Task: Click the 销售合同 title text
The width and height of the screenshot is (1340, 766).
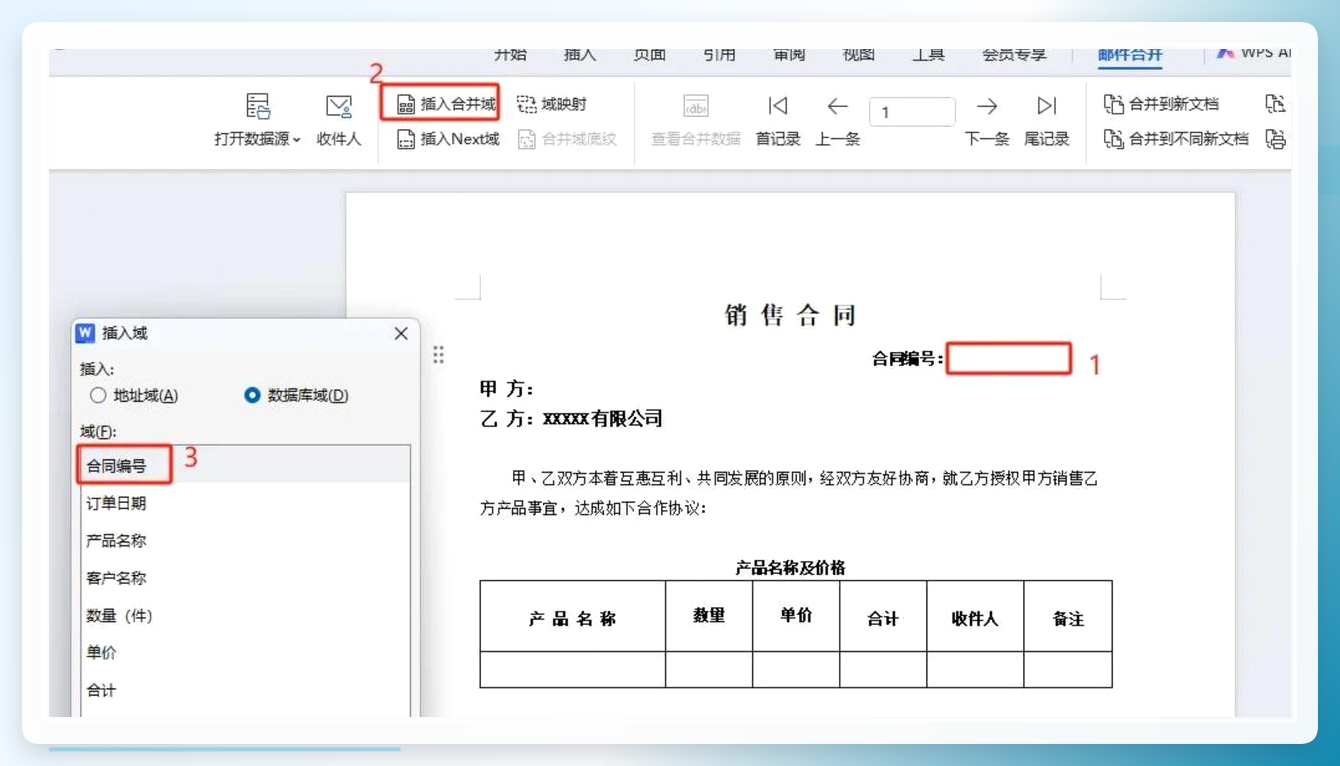Action: click(790, 316)
